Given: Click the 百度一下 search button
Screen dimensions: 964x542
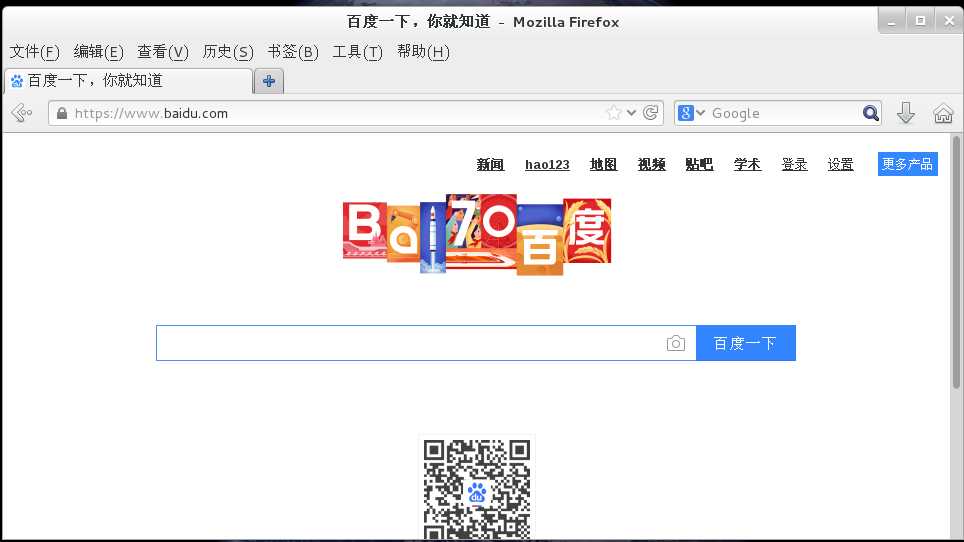Looking at the screenshot, I should tap(746, 343).
